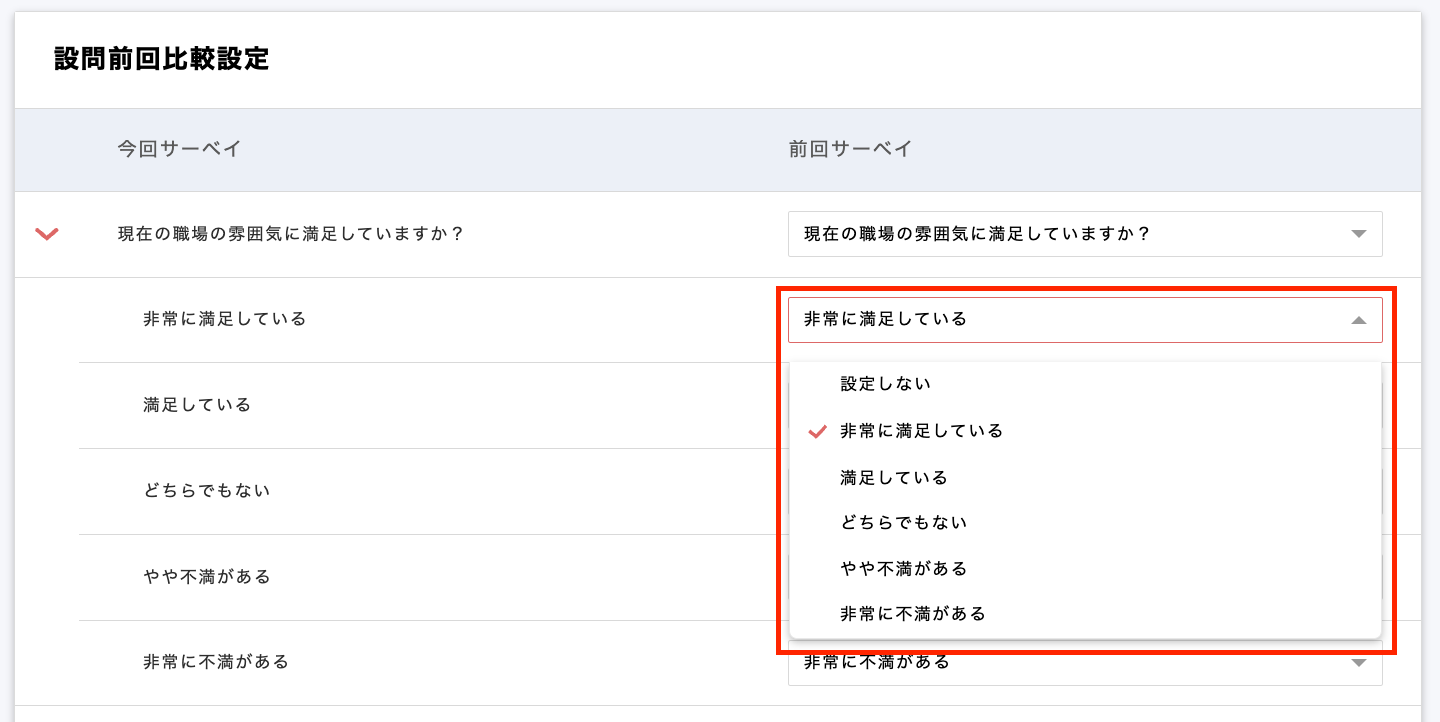Click the 設問前回比較設定 page heading
This screenshot has height=722, width=1440.
[x=162, y=59]
